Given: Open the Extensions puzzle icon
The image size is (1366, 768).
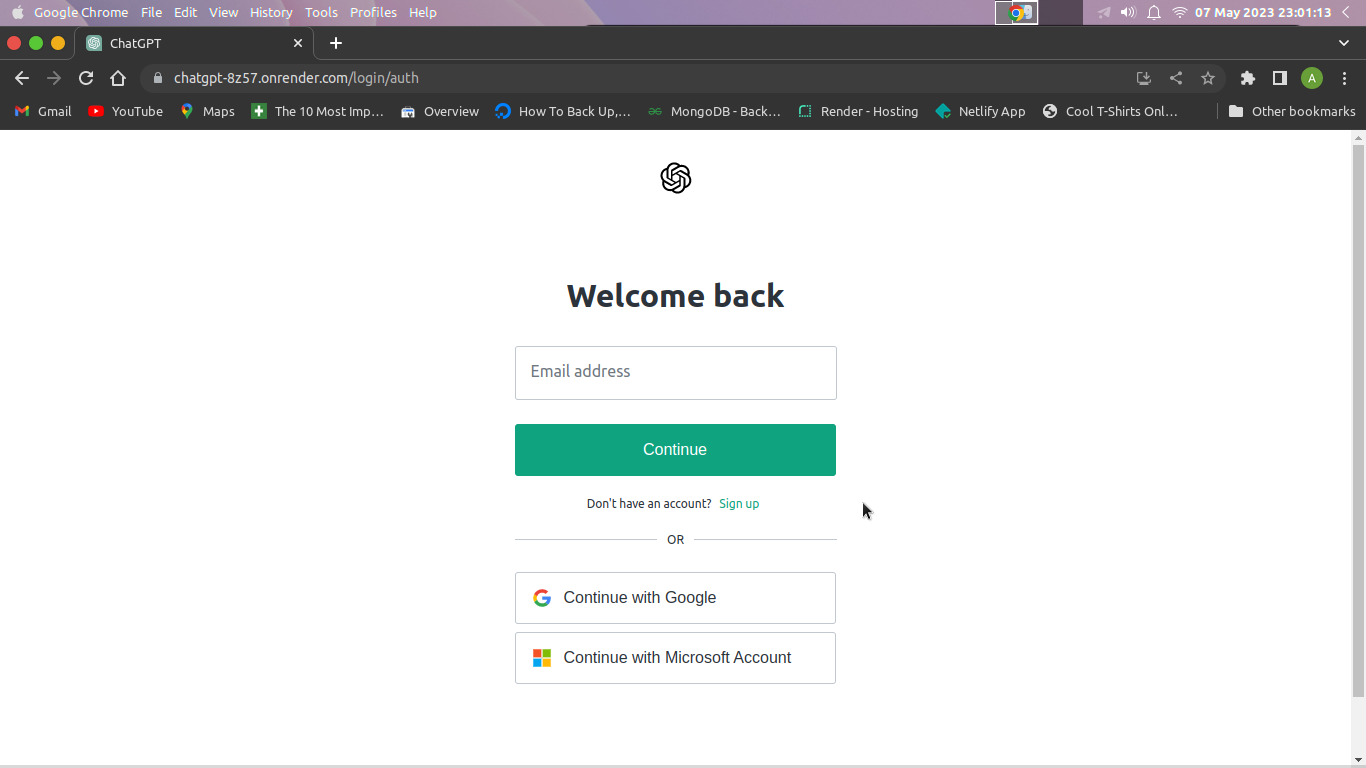Looking at the screenshot, I should pos(1247,78).
